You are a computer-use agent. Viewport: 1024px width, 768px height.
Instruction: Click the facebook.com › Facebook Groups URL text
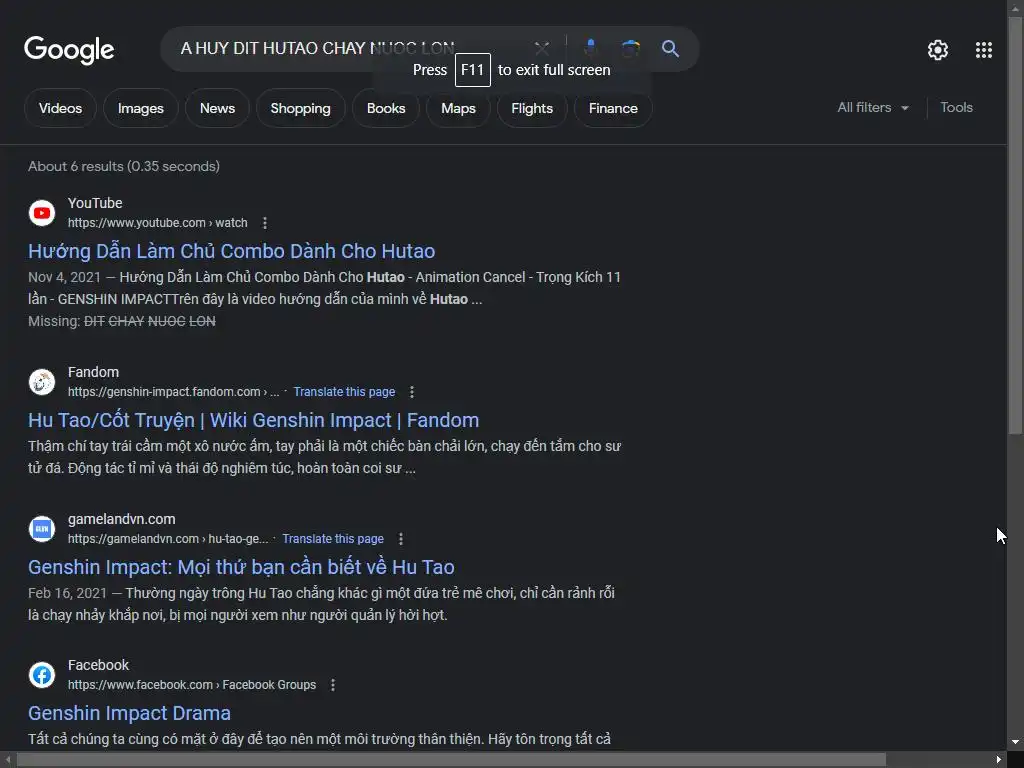tap(191, 685)
